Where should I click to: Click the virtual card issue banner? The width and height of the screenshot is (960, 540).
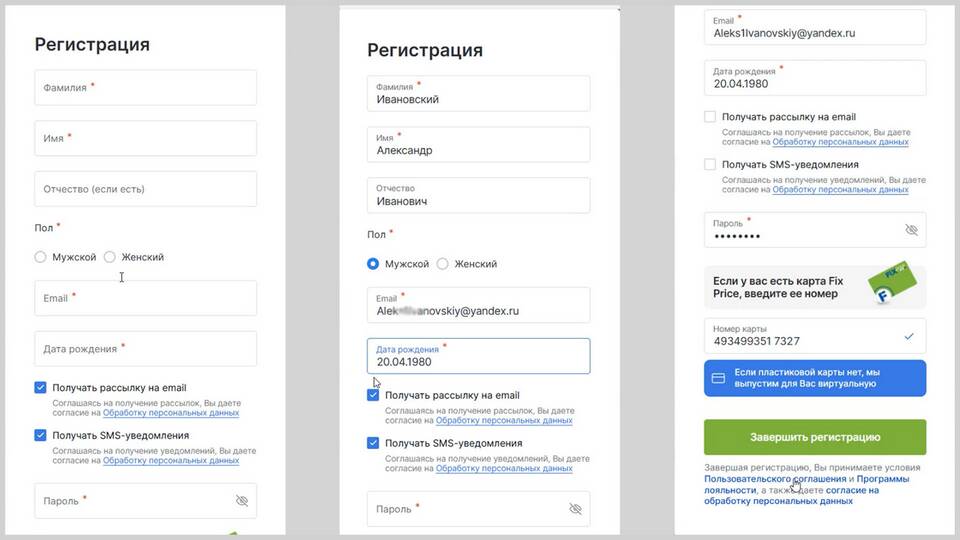815,379
